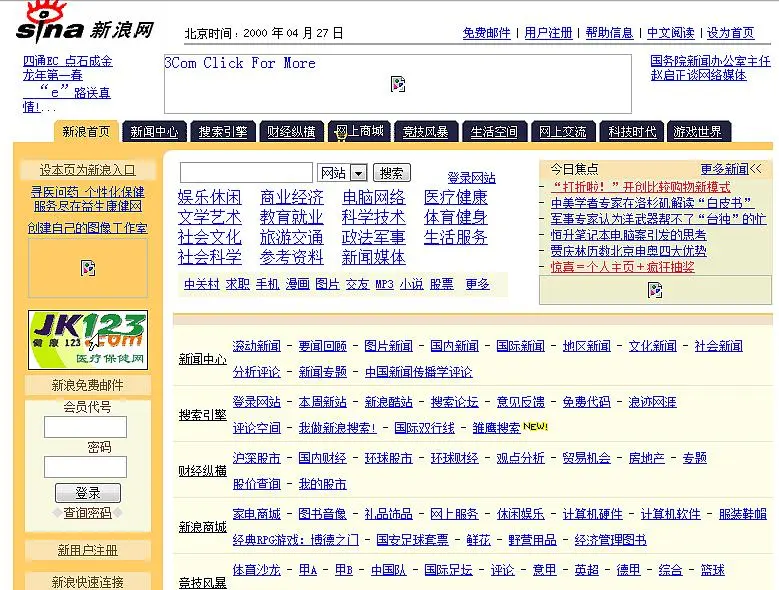This screenshot has height=590, width=779.
Task: Open the 体育沙龙 link
Action: pyautogui.click(x=257, y=570)
